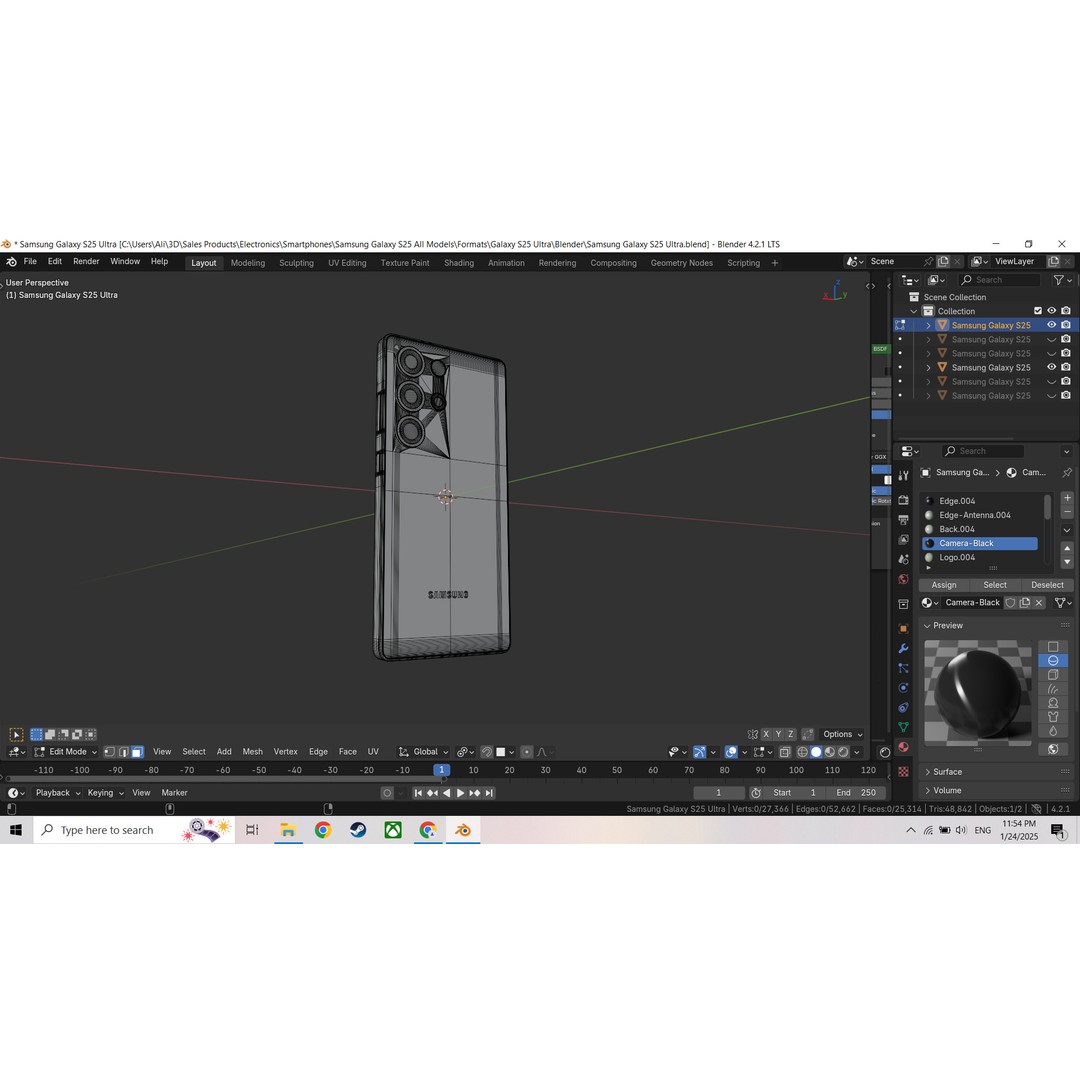The height and width of the screenshot is (1080, 1080).
Task: Open the Object properties tab icon
Action: tap(903, 628)
